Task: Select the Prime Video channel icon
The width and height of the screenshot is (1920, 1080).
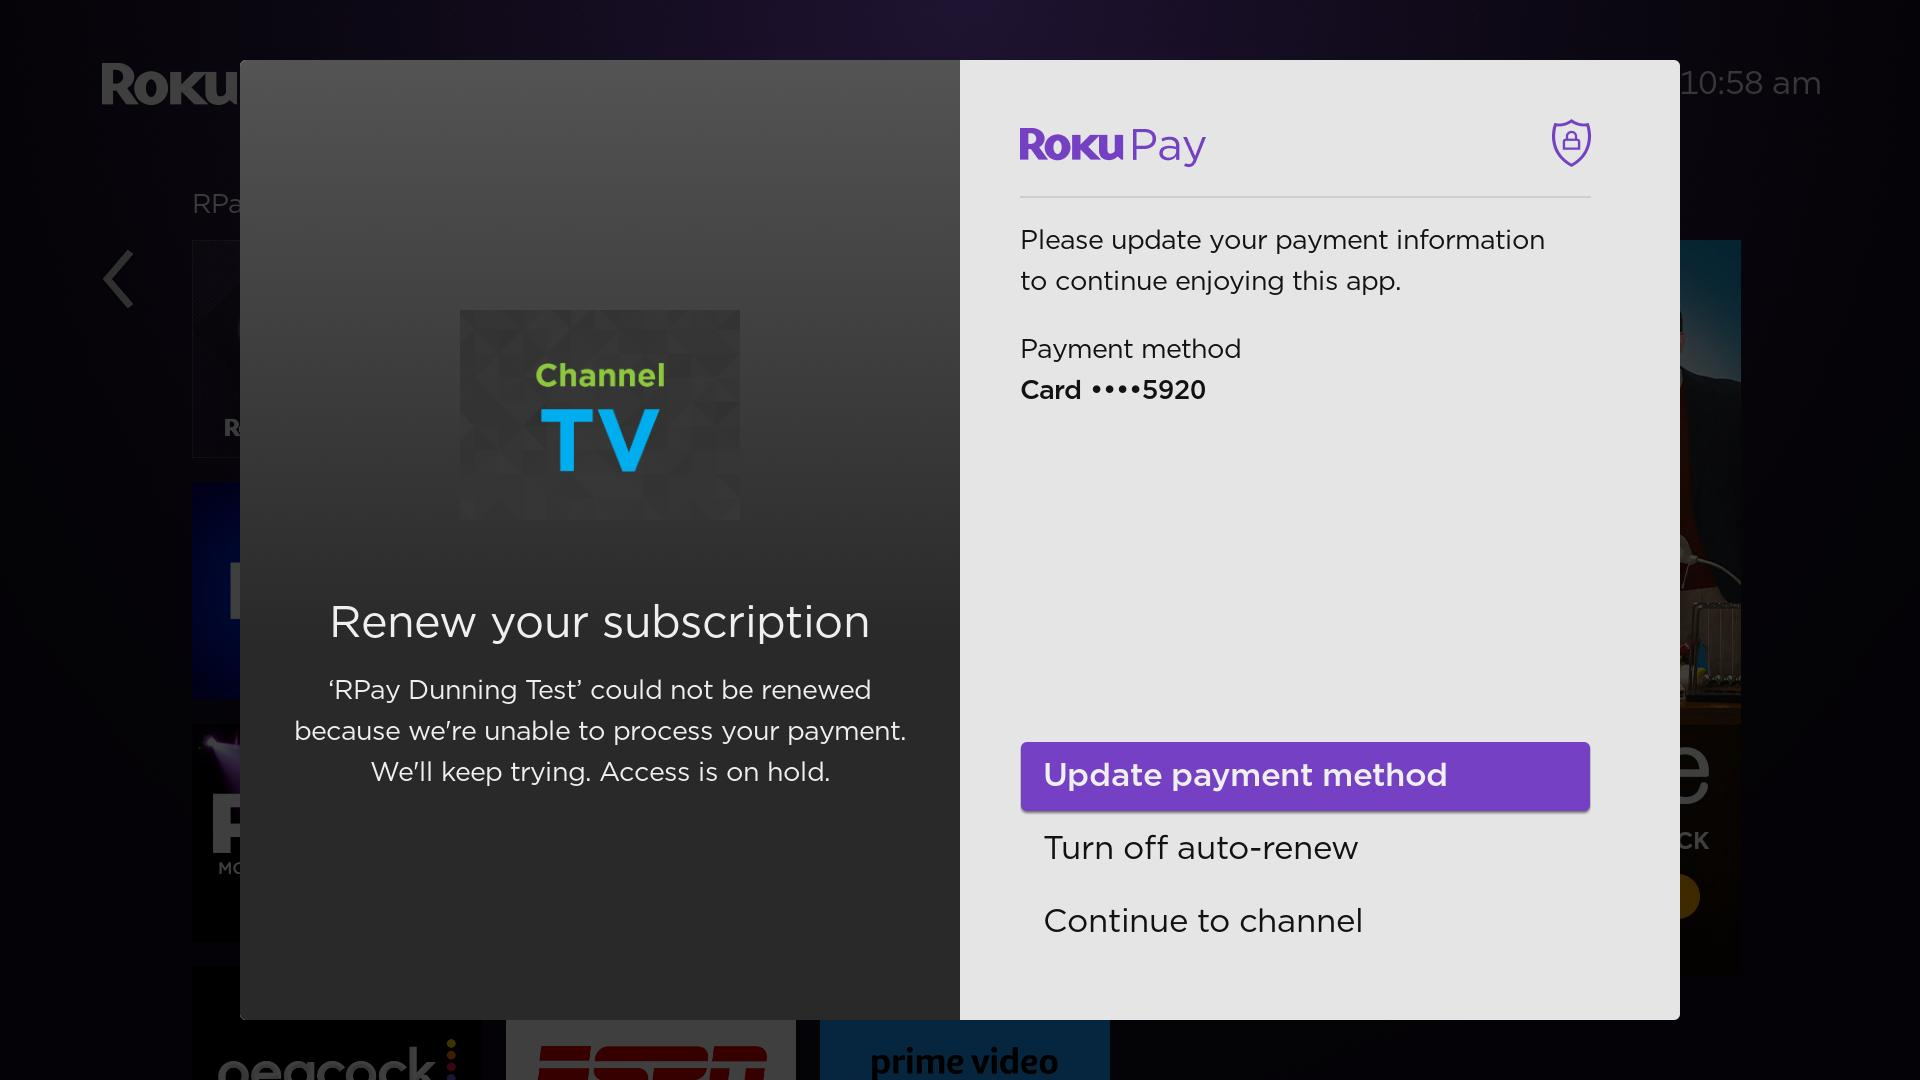Action: [963, 1057]
